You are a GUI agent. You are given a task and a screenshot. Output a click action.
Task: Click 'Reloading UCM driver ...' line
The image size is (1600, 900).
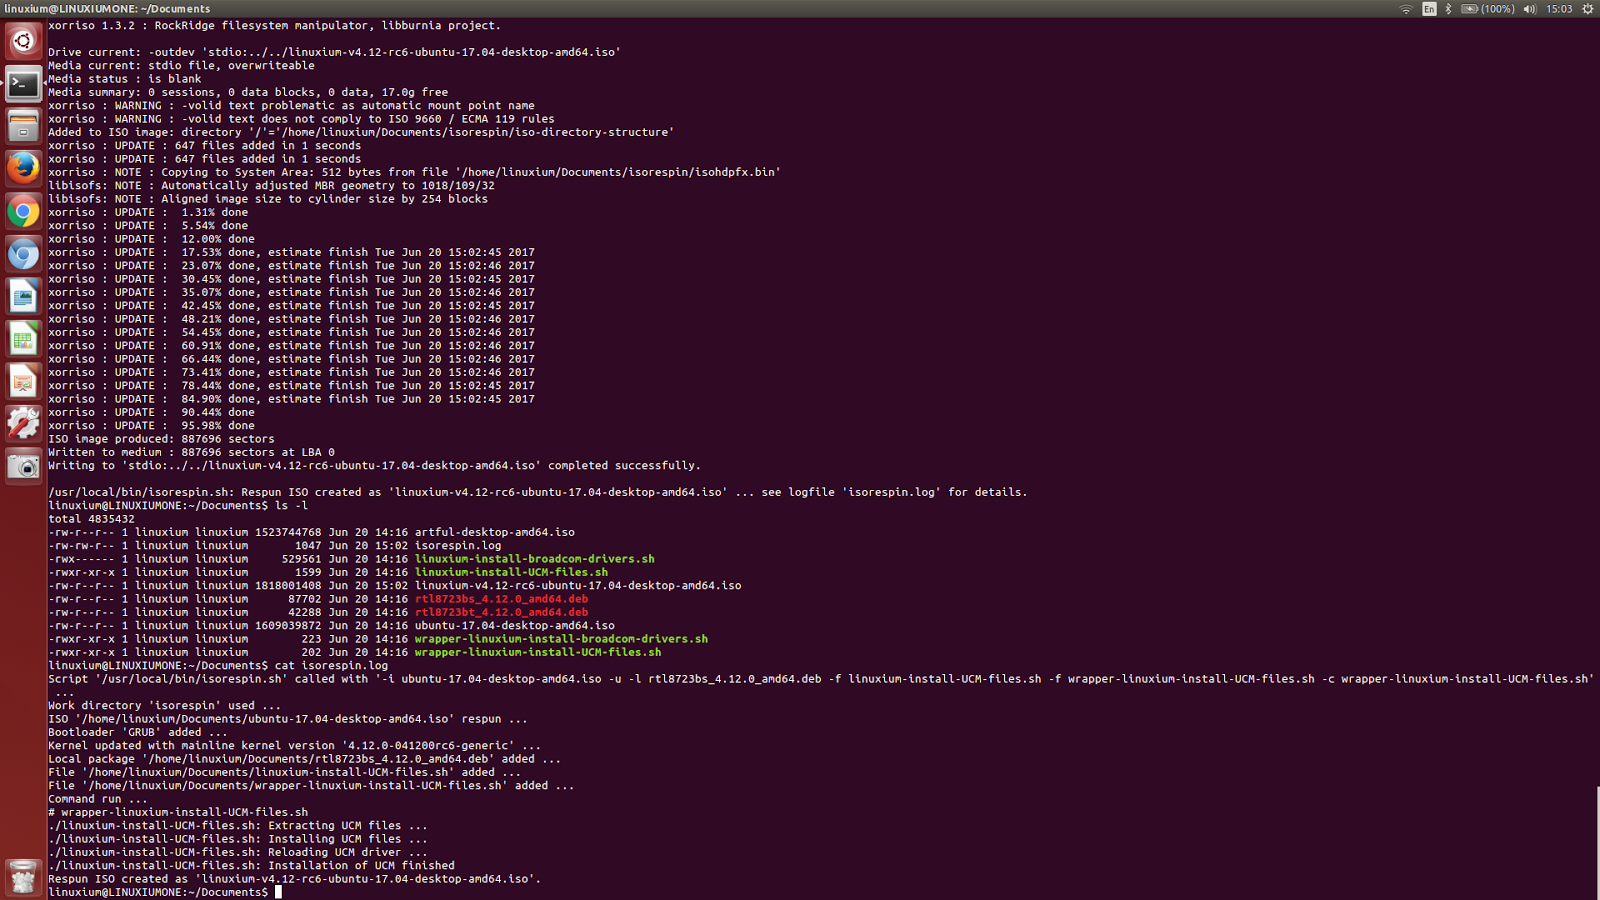pos(238,852)
